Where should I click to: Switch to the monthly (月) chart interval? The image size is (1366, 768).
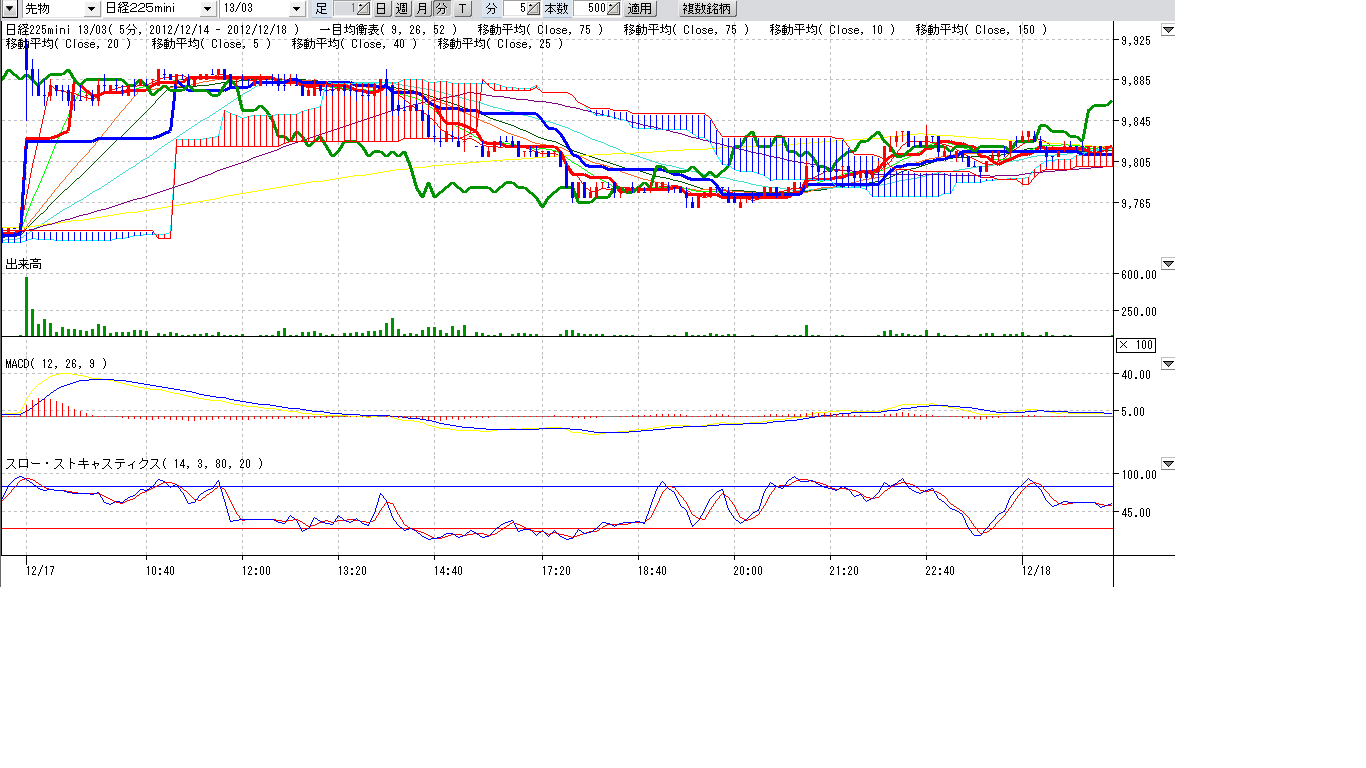pos(421,9)
